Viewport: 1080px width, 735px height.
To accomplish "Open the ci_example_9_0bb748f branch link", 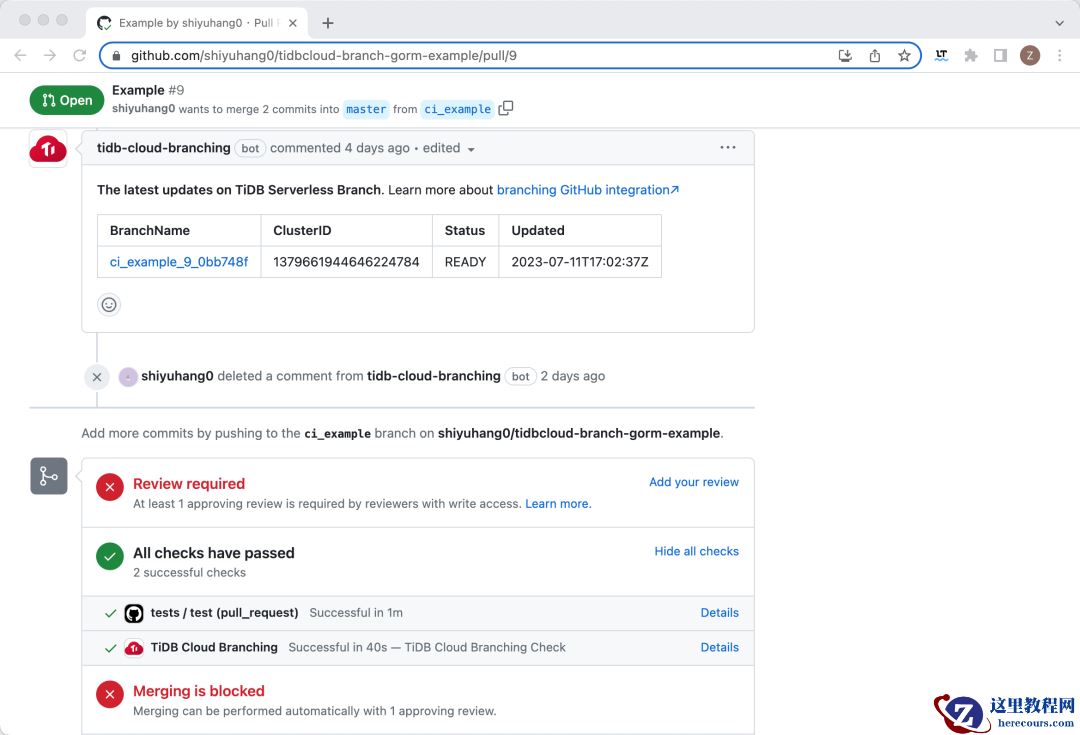I will pos(179,262).
